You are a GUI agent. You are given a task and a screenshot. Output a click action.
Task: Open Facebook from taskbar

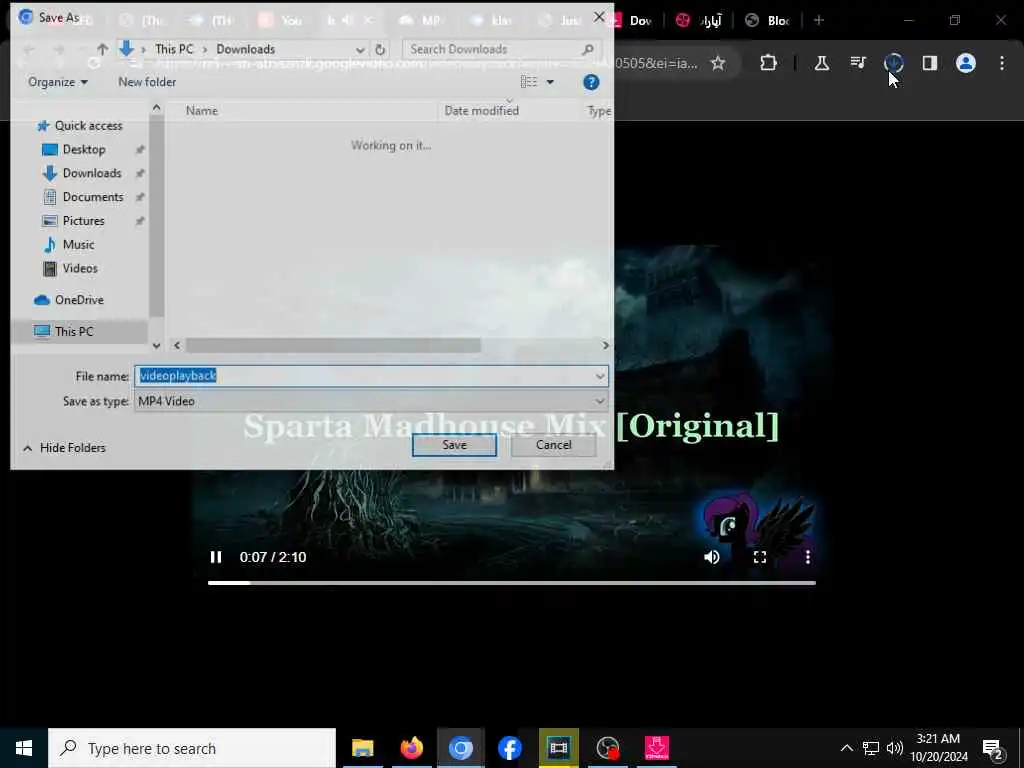click(509, 748)
